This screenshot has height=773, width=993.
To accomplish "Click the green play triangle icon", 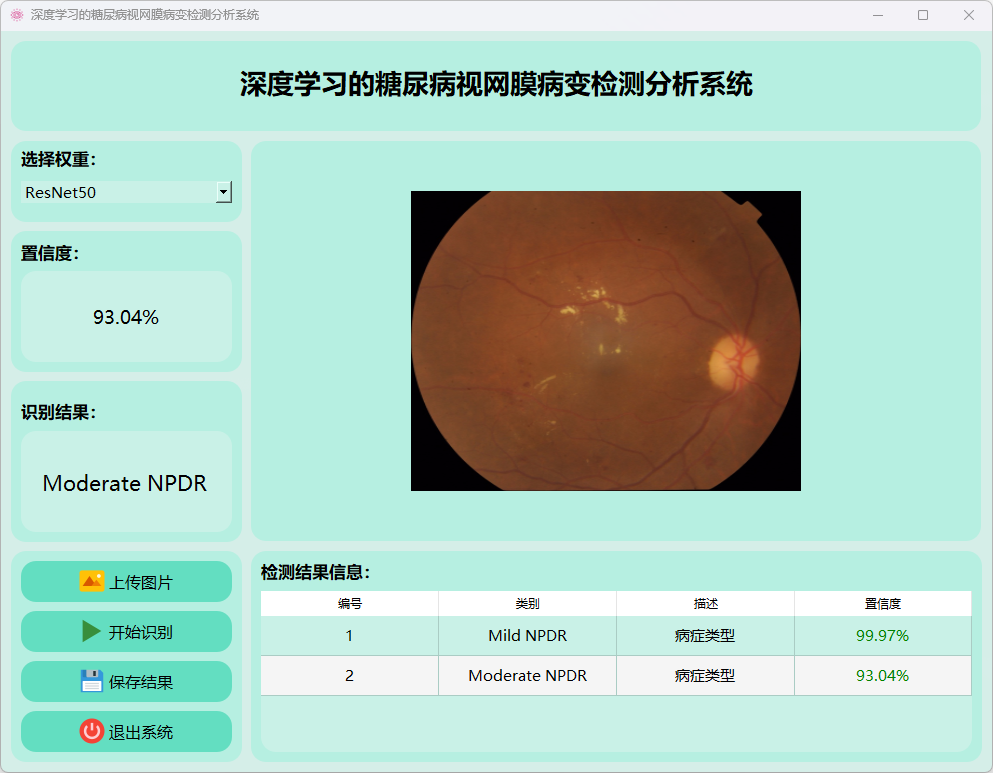I will click(x=91, y=631).
